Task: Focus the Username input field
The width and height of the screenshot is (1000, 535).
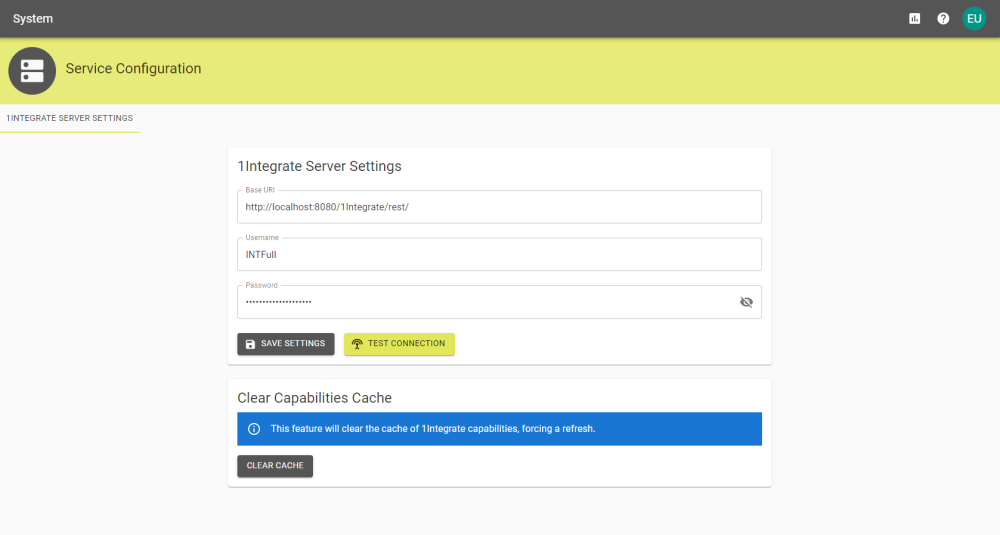Action: (499, 254)
